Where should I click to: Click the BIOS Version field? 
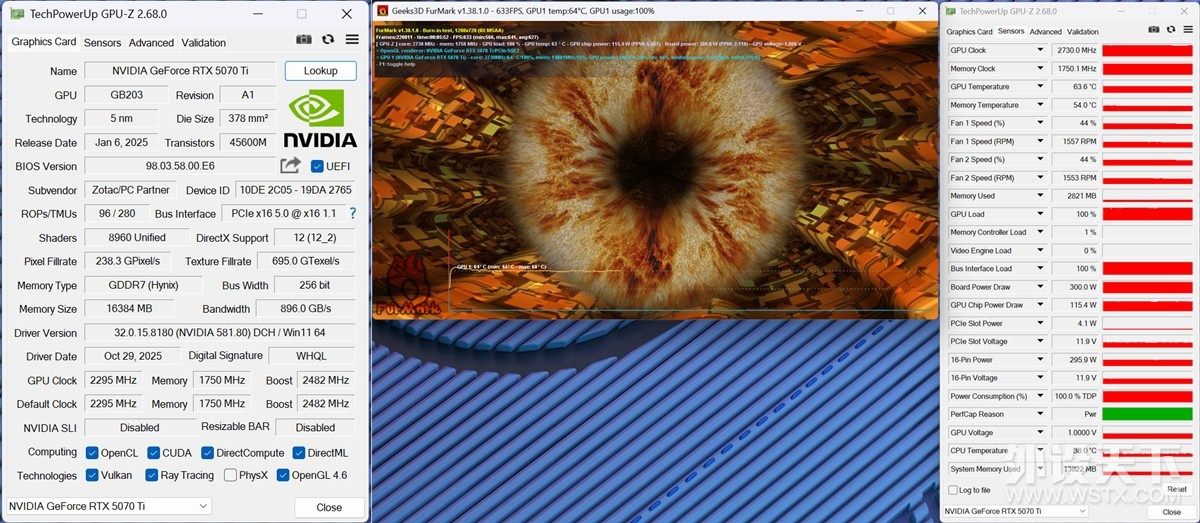179,166
